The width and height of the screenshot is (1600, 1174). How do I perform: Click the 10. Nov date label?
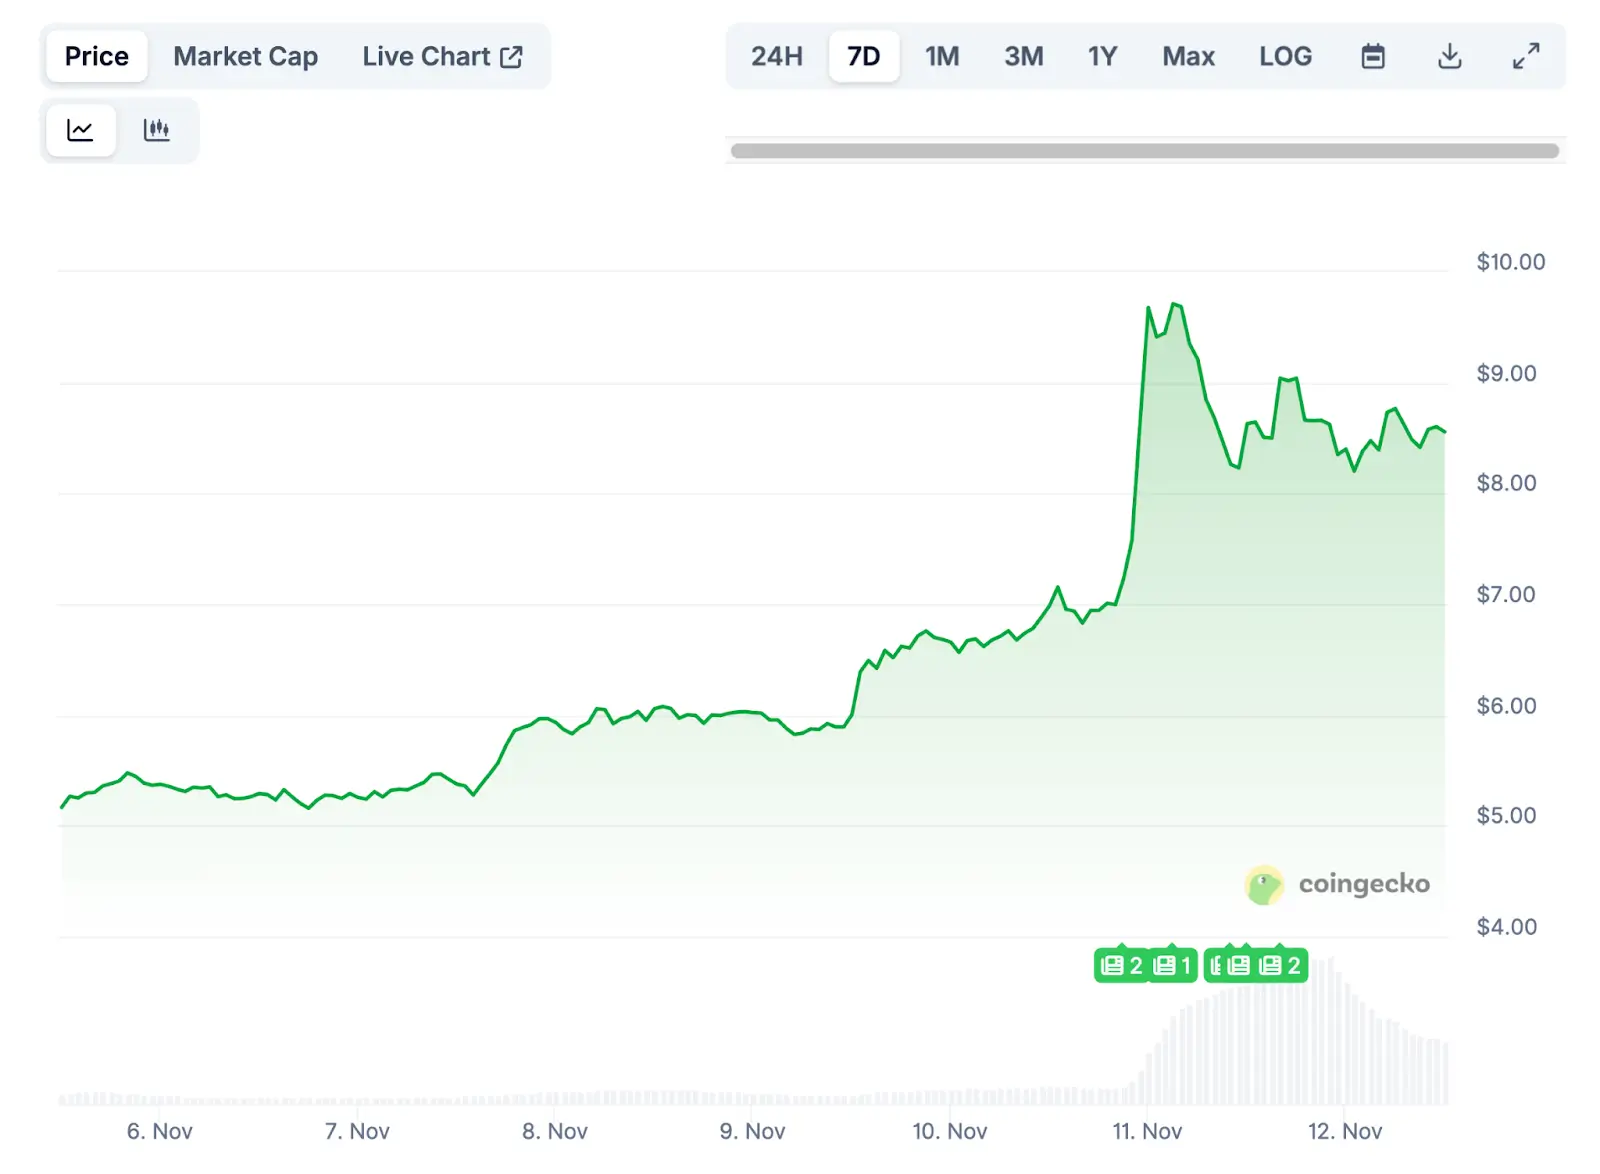coord(950,1131)
